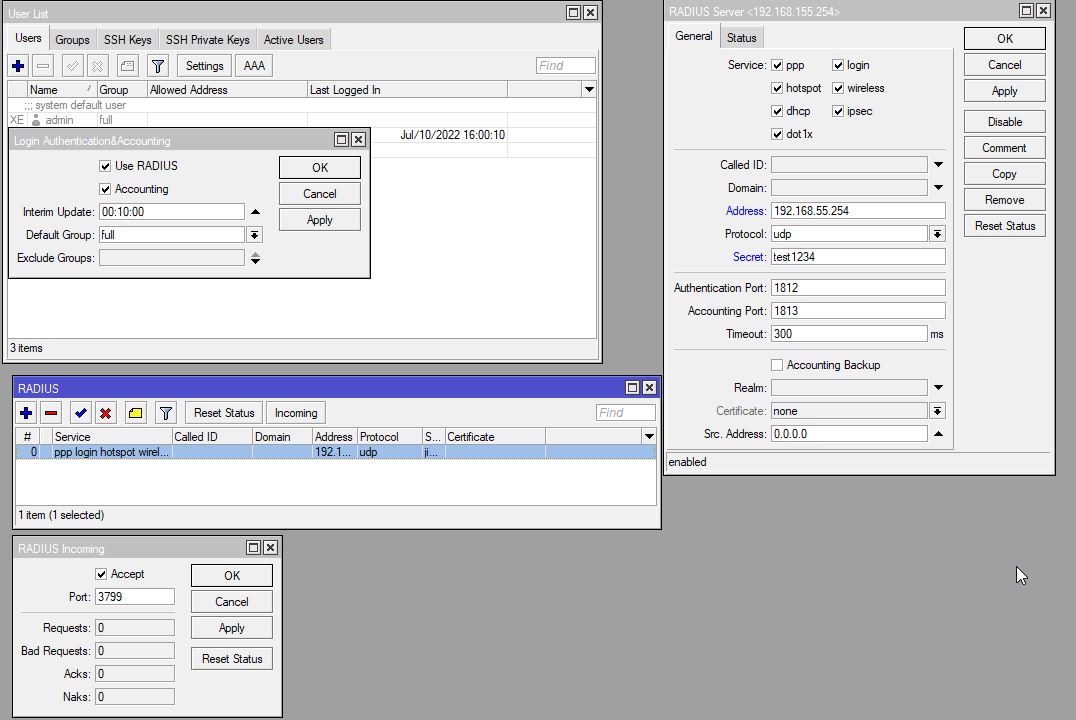Expand the Called ID field arrow
1076x720 pixels.
pos(938,165)
